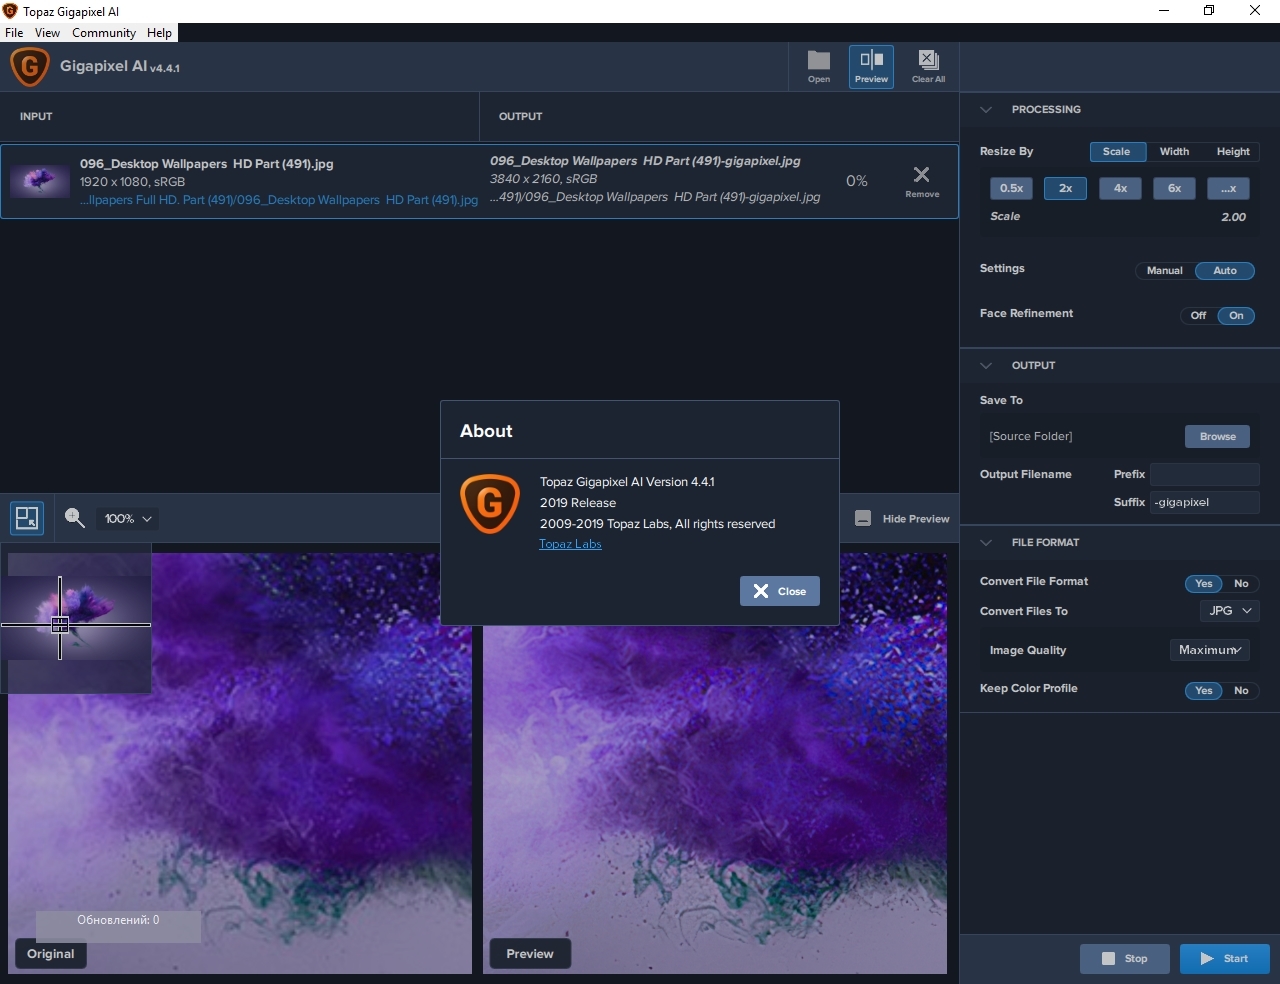Click the output filename gigapixel.jpg text

pos(645,161)
